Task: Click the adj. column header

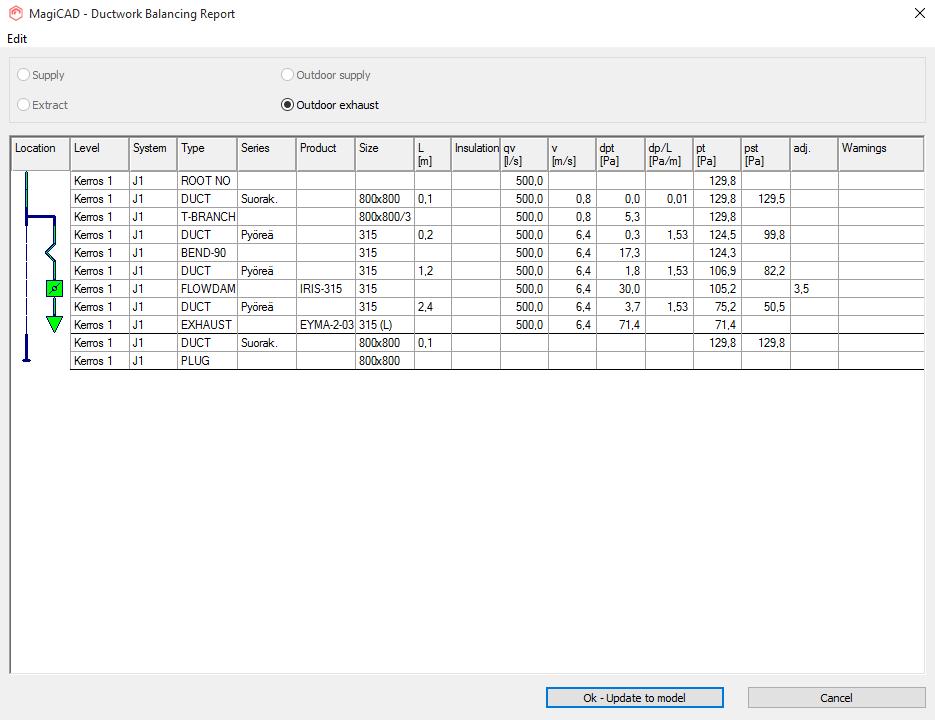Action: 815,154
